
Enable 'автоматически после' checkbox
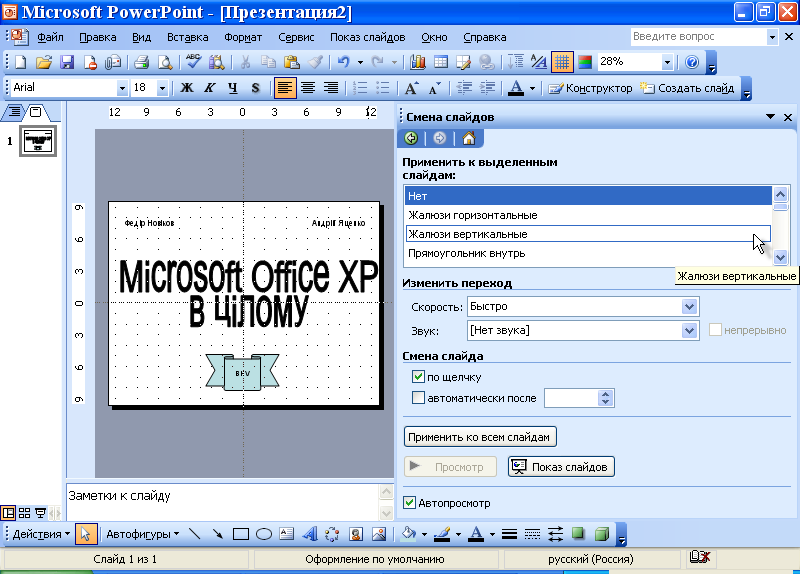418,397
